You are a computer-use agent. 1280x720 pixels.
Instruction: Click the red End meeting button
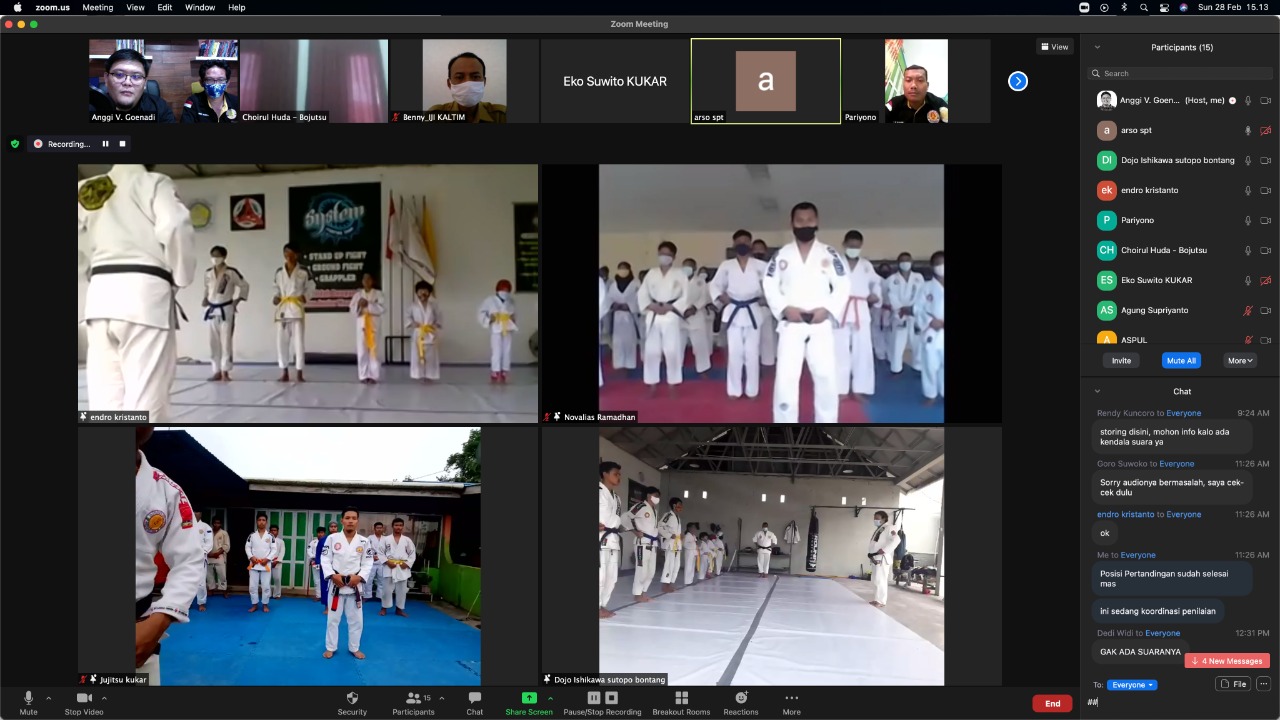coord(1052,703)
